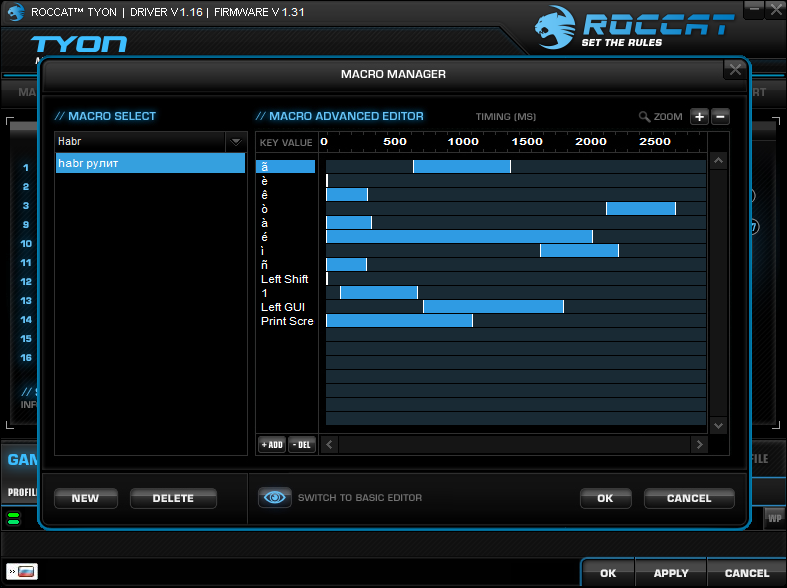787x588 pixels.
Task: Create a new macro with NEW button
Action: click(x=85, y=498)
